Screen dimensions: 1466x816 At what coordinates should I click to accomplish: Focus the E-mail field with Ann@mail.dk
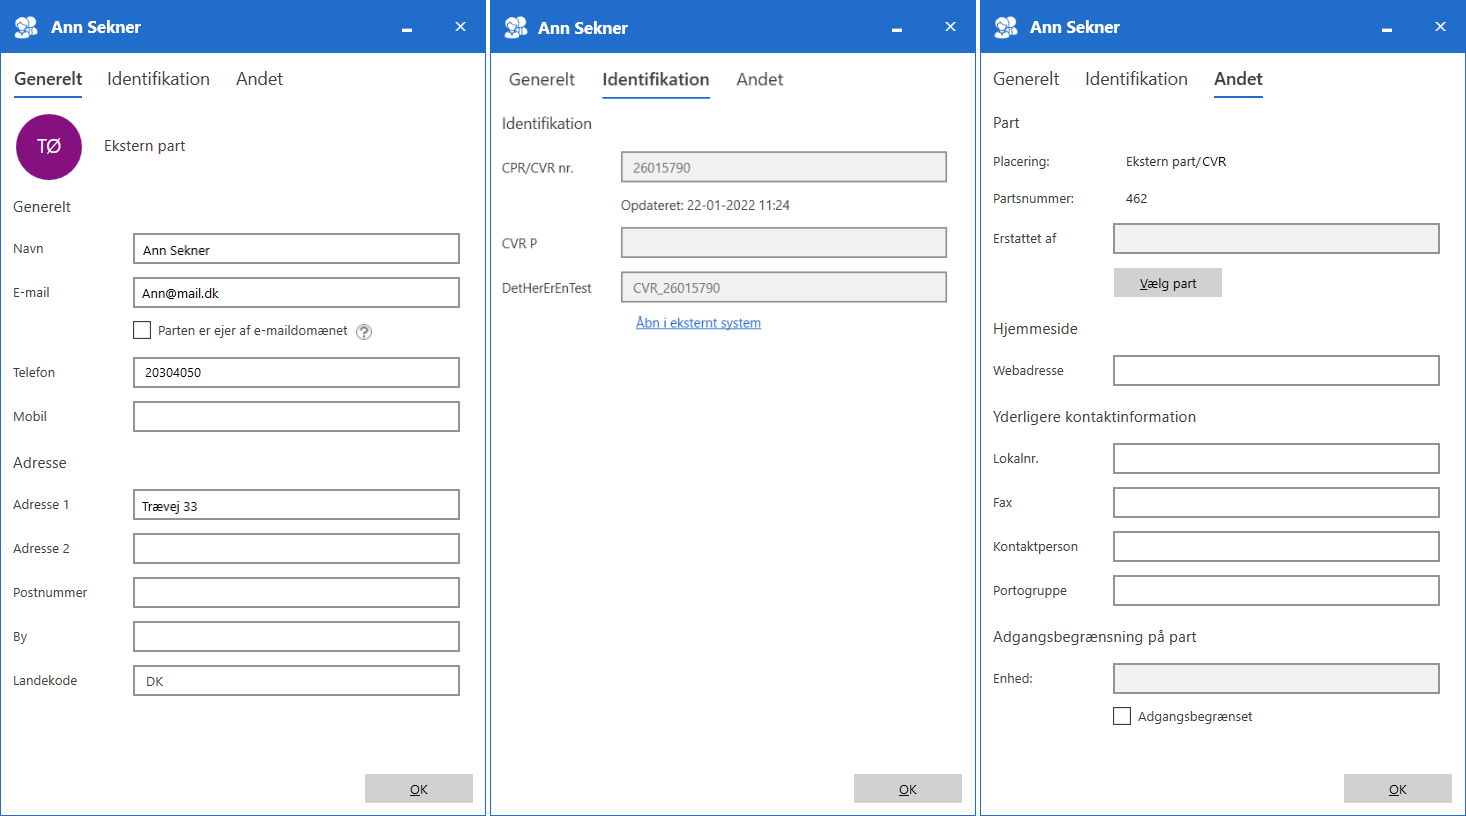coord(296,293)
